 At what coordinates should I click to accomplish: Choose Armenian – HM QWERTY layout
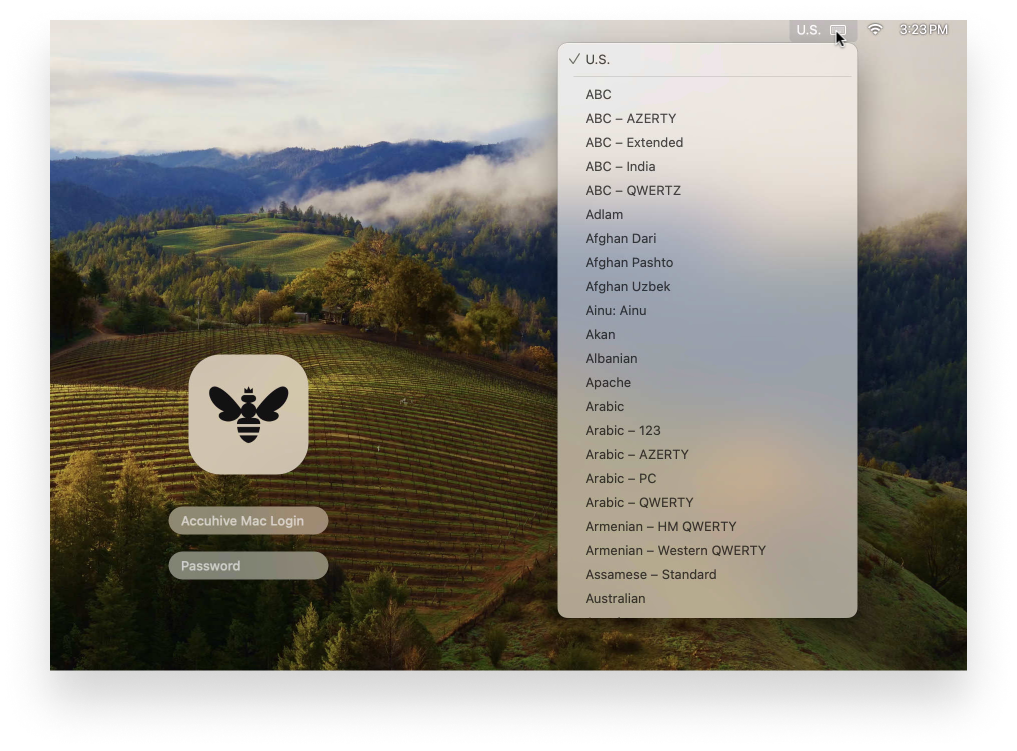[x=660, y=526]
